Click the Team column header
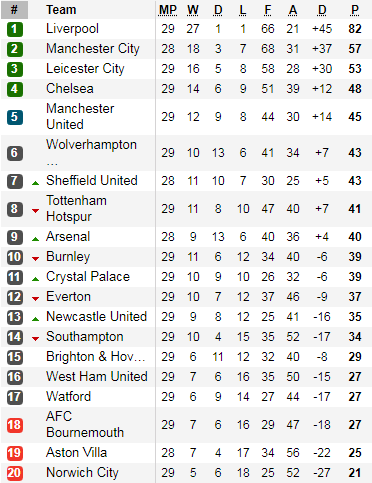The height and width of the screenshot is (483, 372). pos(61,10)
